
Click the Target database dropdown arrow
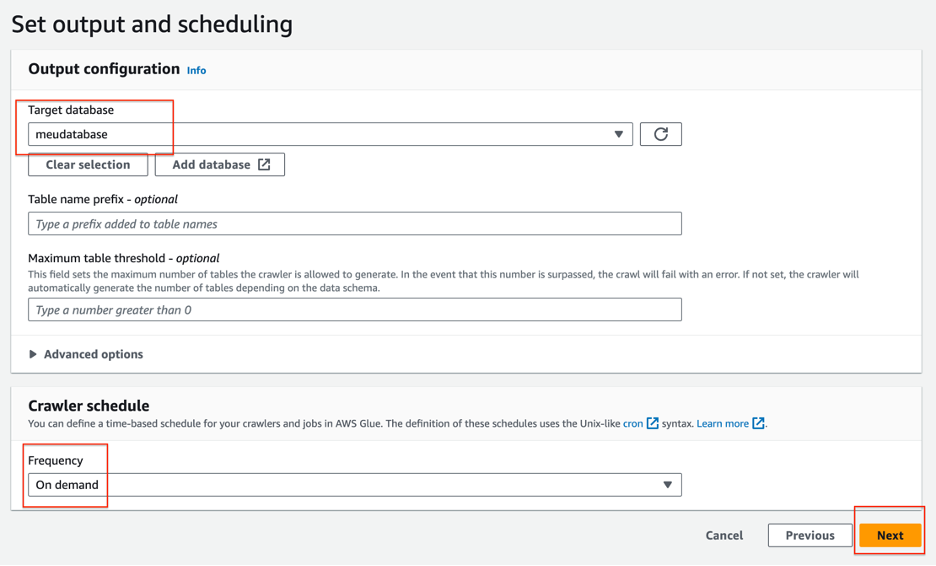[619, 134]
